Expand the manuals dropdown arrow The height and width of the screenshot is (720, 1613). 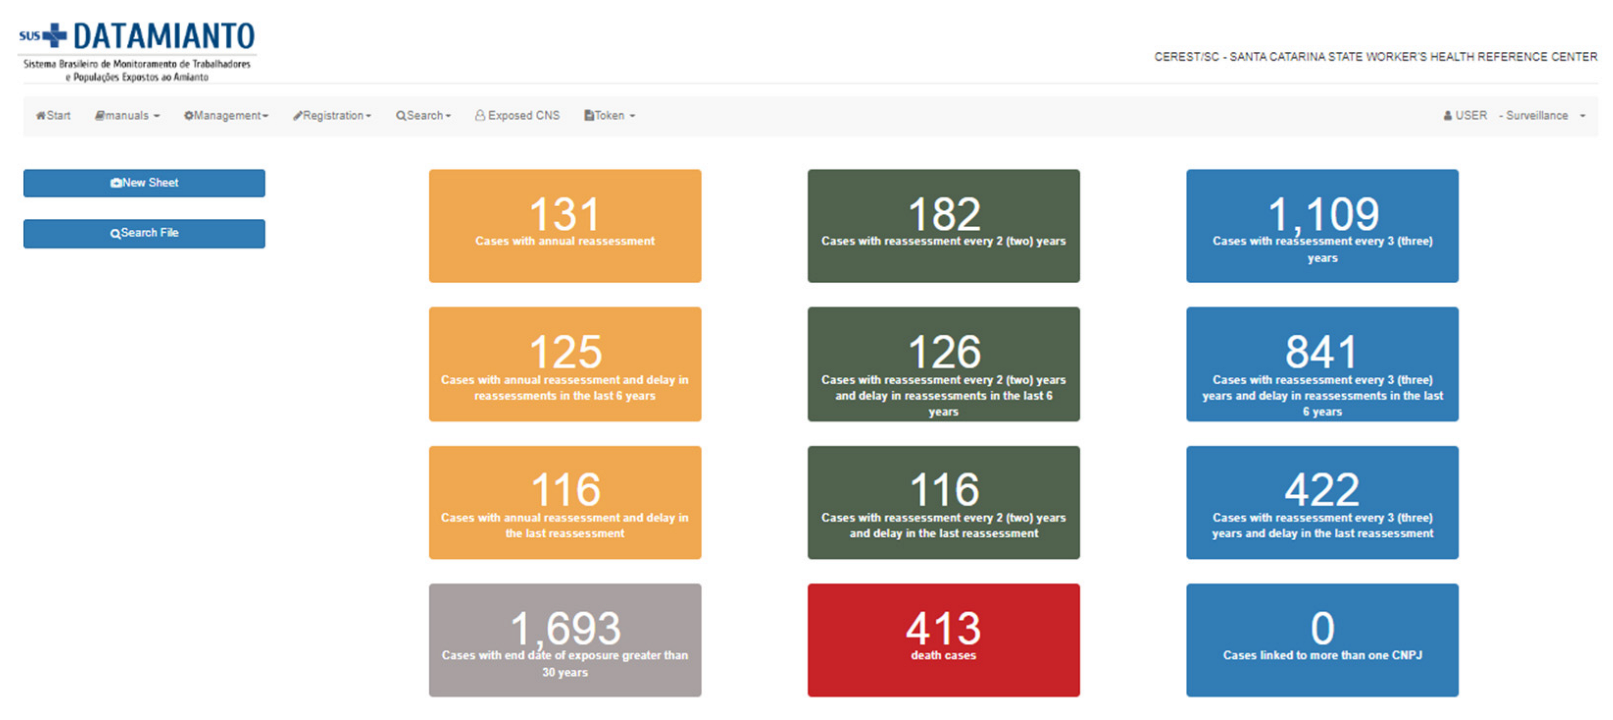(x=157, y=117)
